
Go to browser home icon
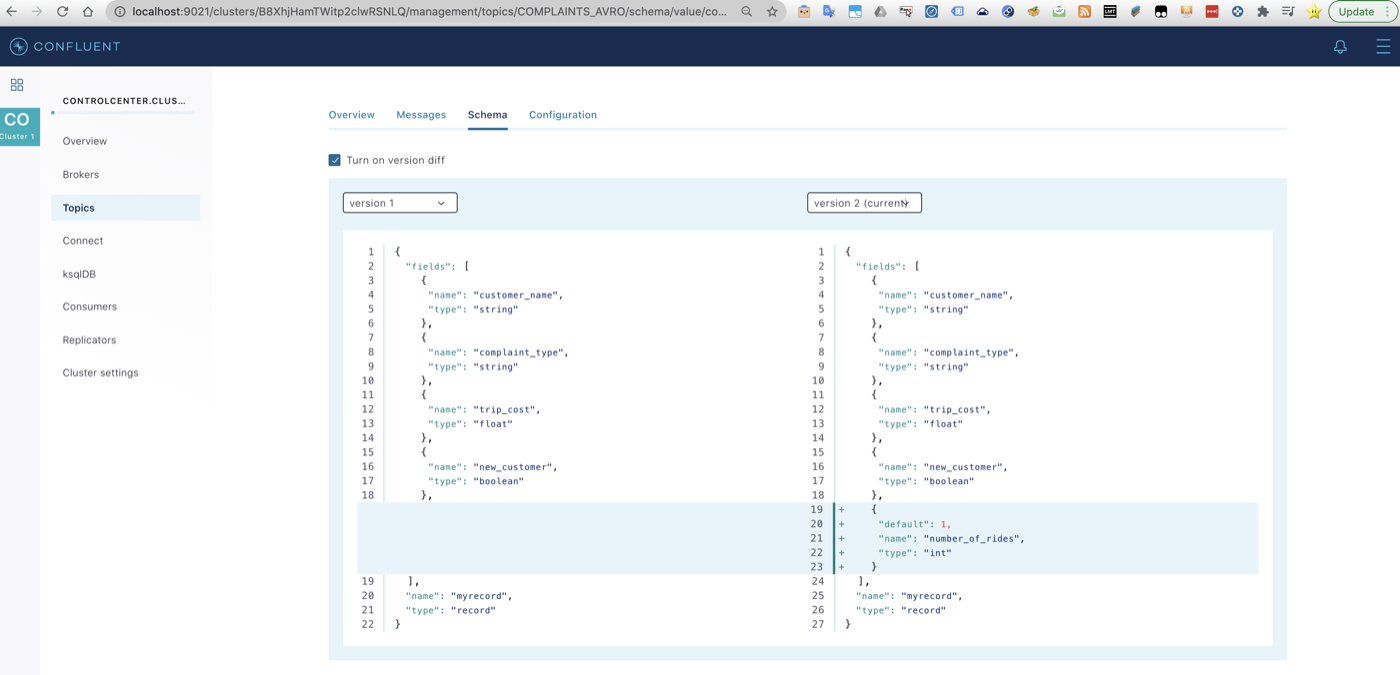pyautogui.click(x=88, y=12)
